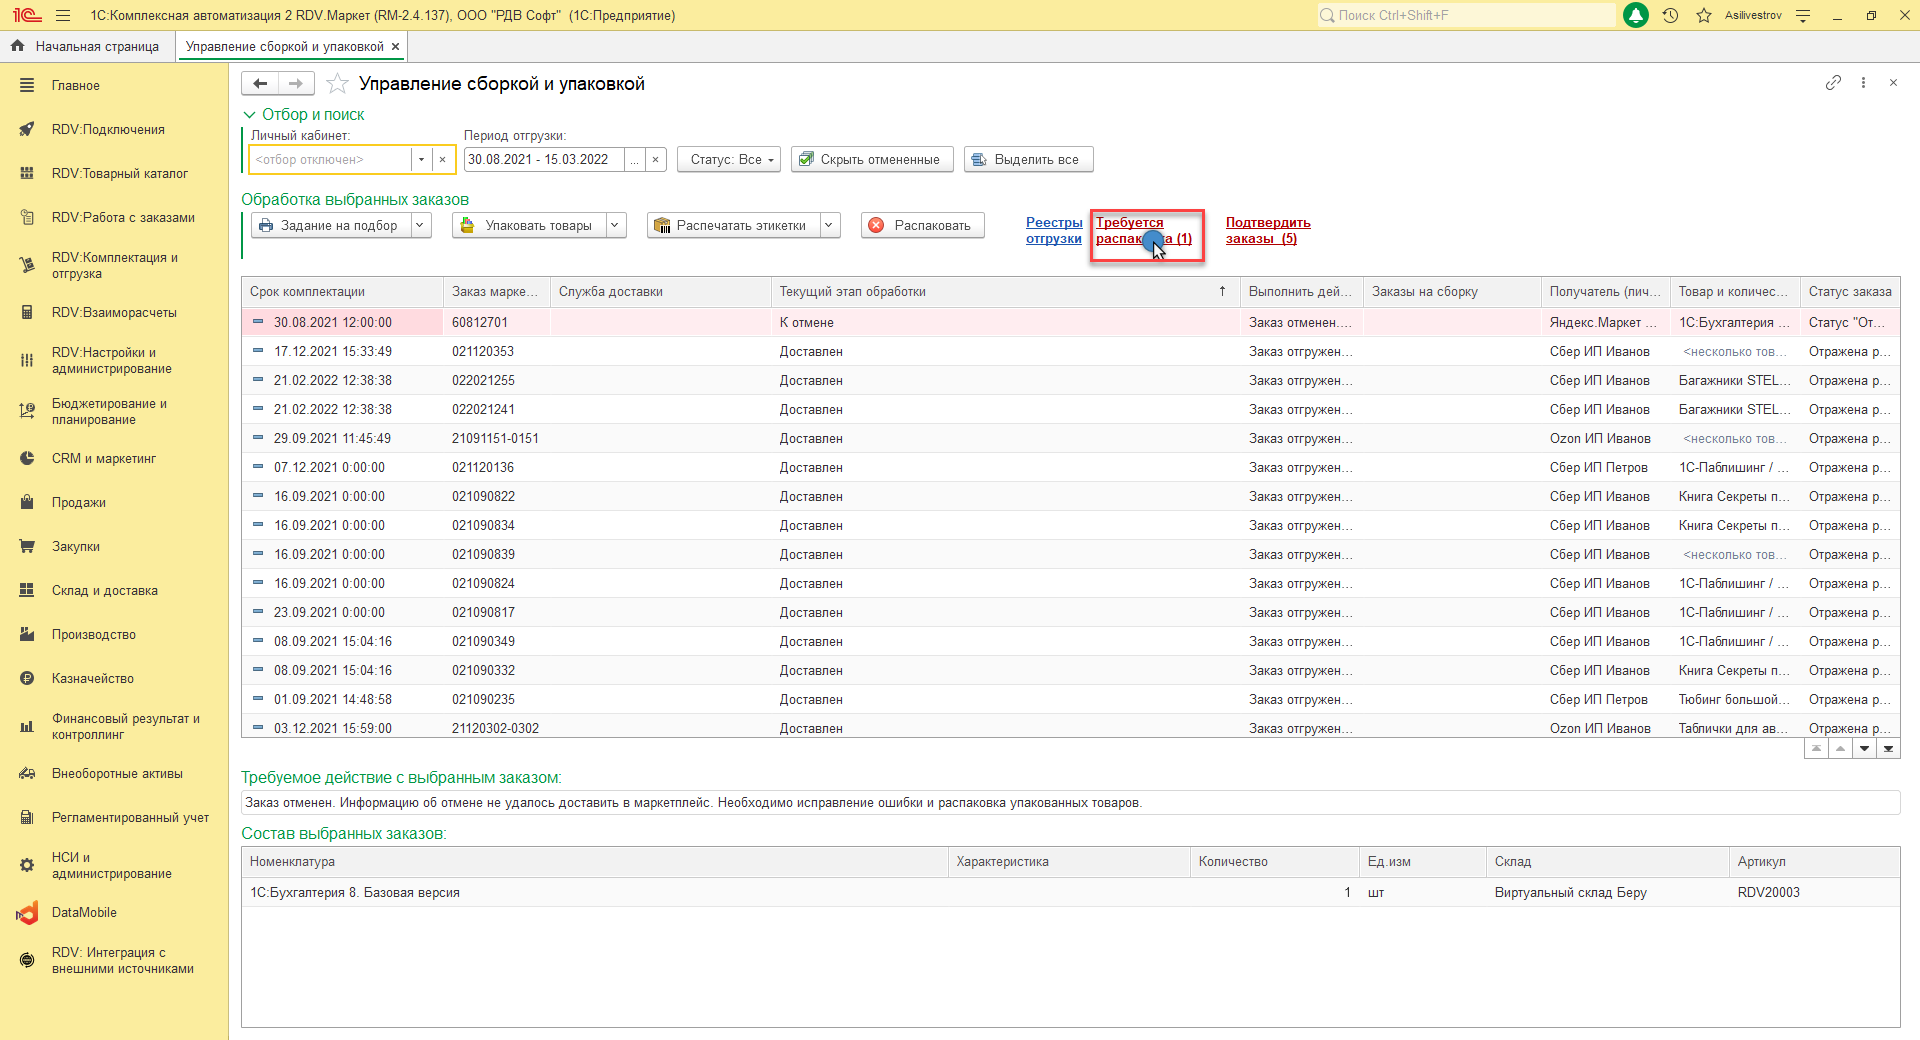The image size is (1920, 1040).
Task: Copy link to this page icon
Action: pyautogui.click(x=1833, y=83)
